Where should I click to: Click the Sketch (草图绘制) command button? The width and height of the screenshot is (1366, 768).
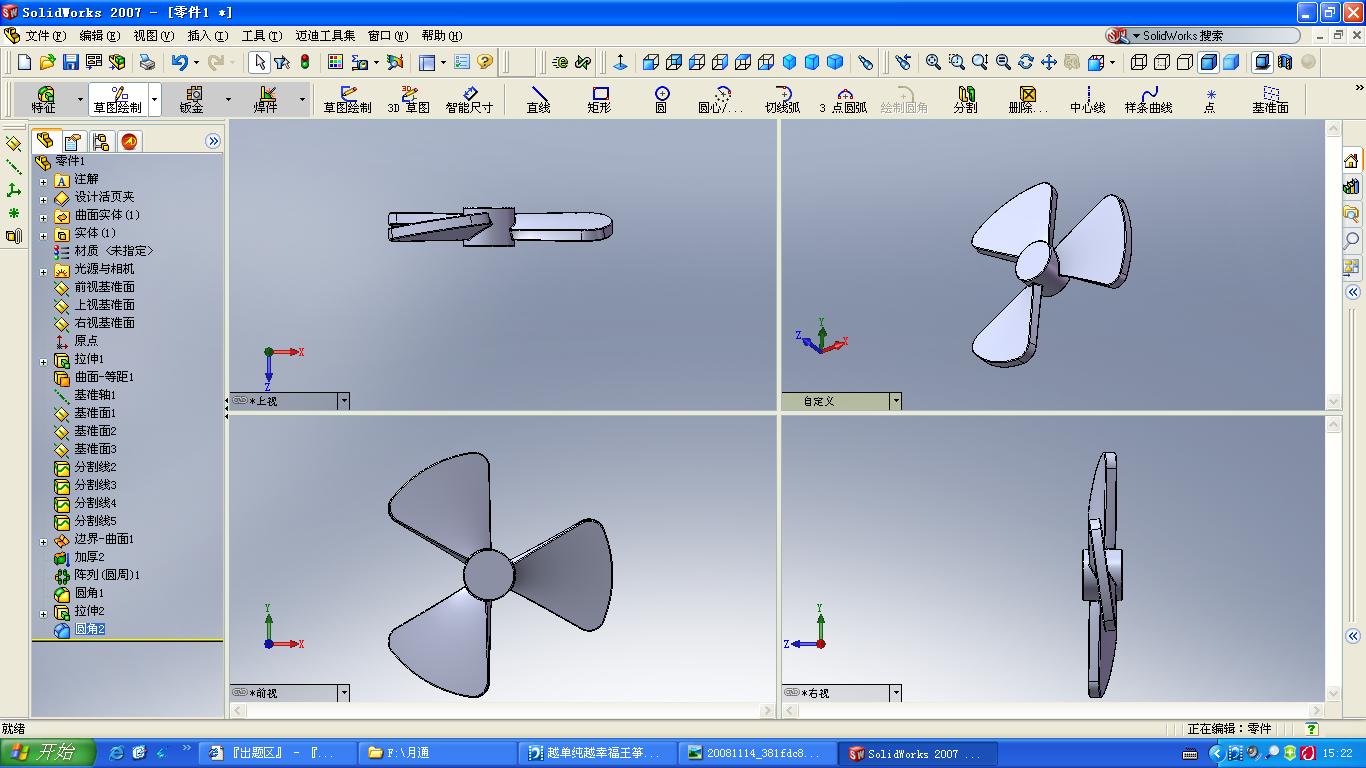[x=348, y=100]
